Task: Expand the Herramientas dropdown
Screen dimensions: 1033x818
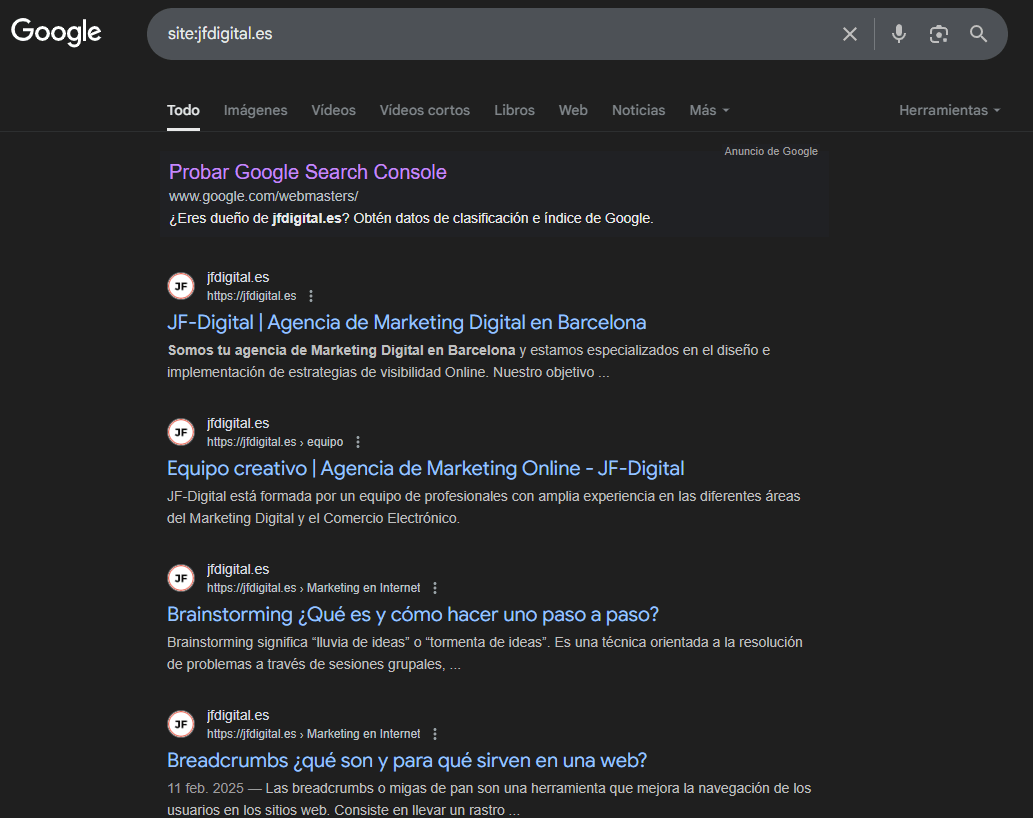Action: coord(949,110)
